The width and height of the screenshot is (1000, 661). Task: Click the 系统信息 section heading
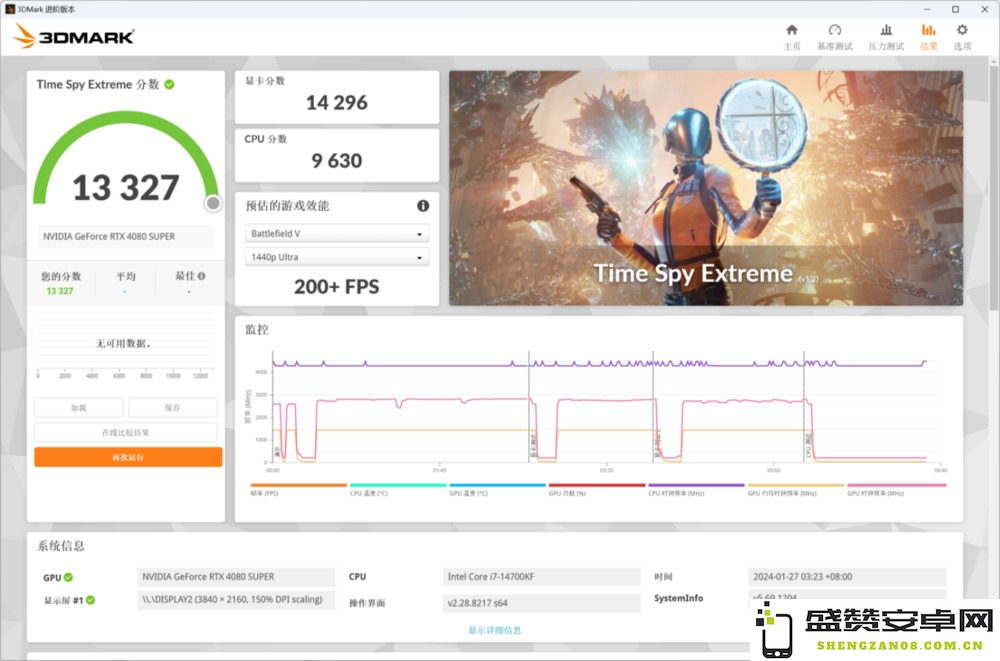(61, 546)
